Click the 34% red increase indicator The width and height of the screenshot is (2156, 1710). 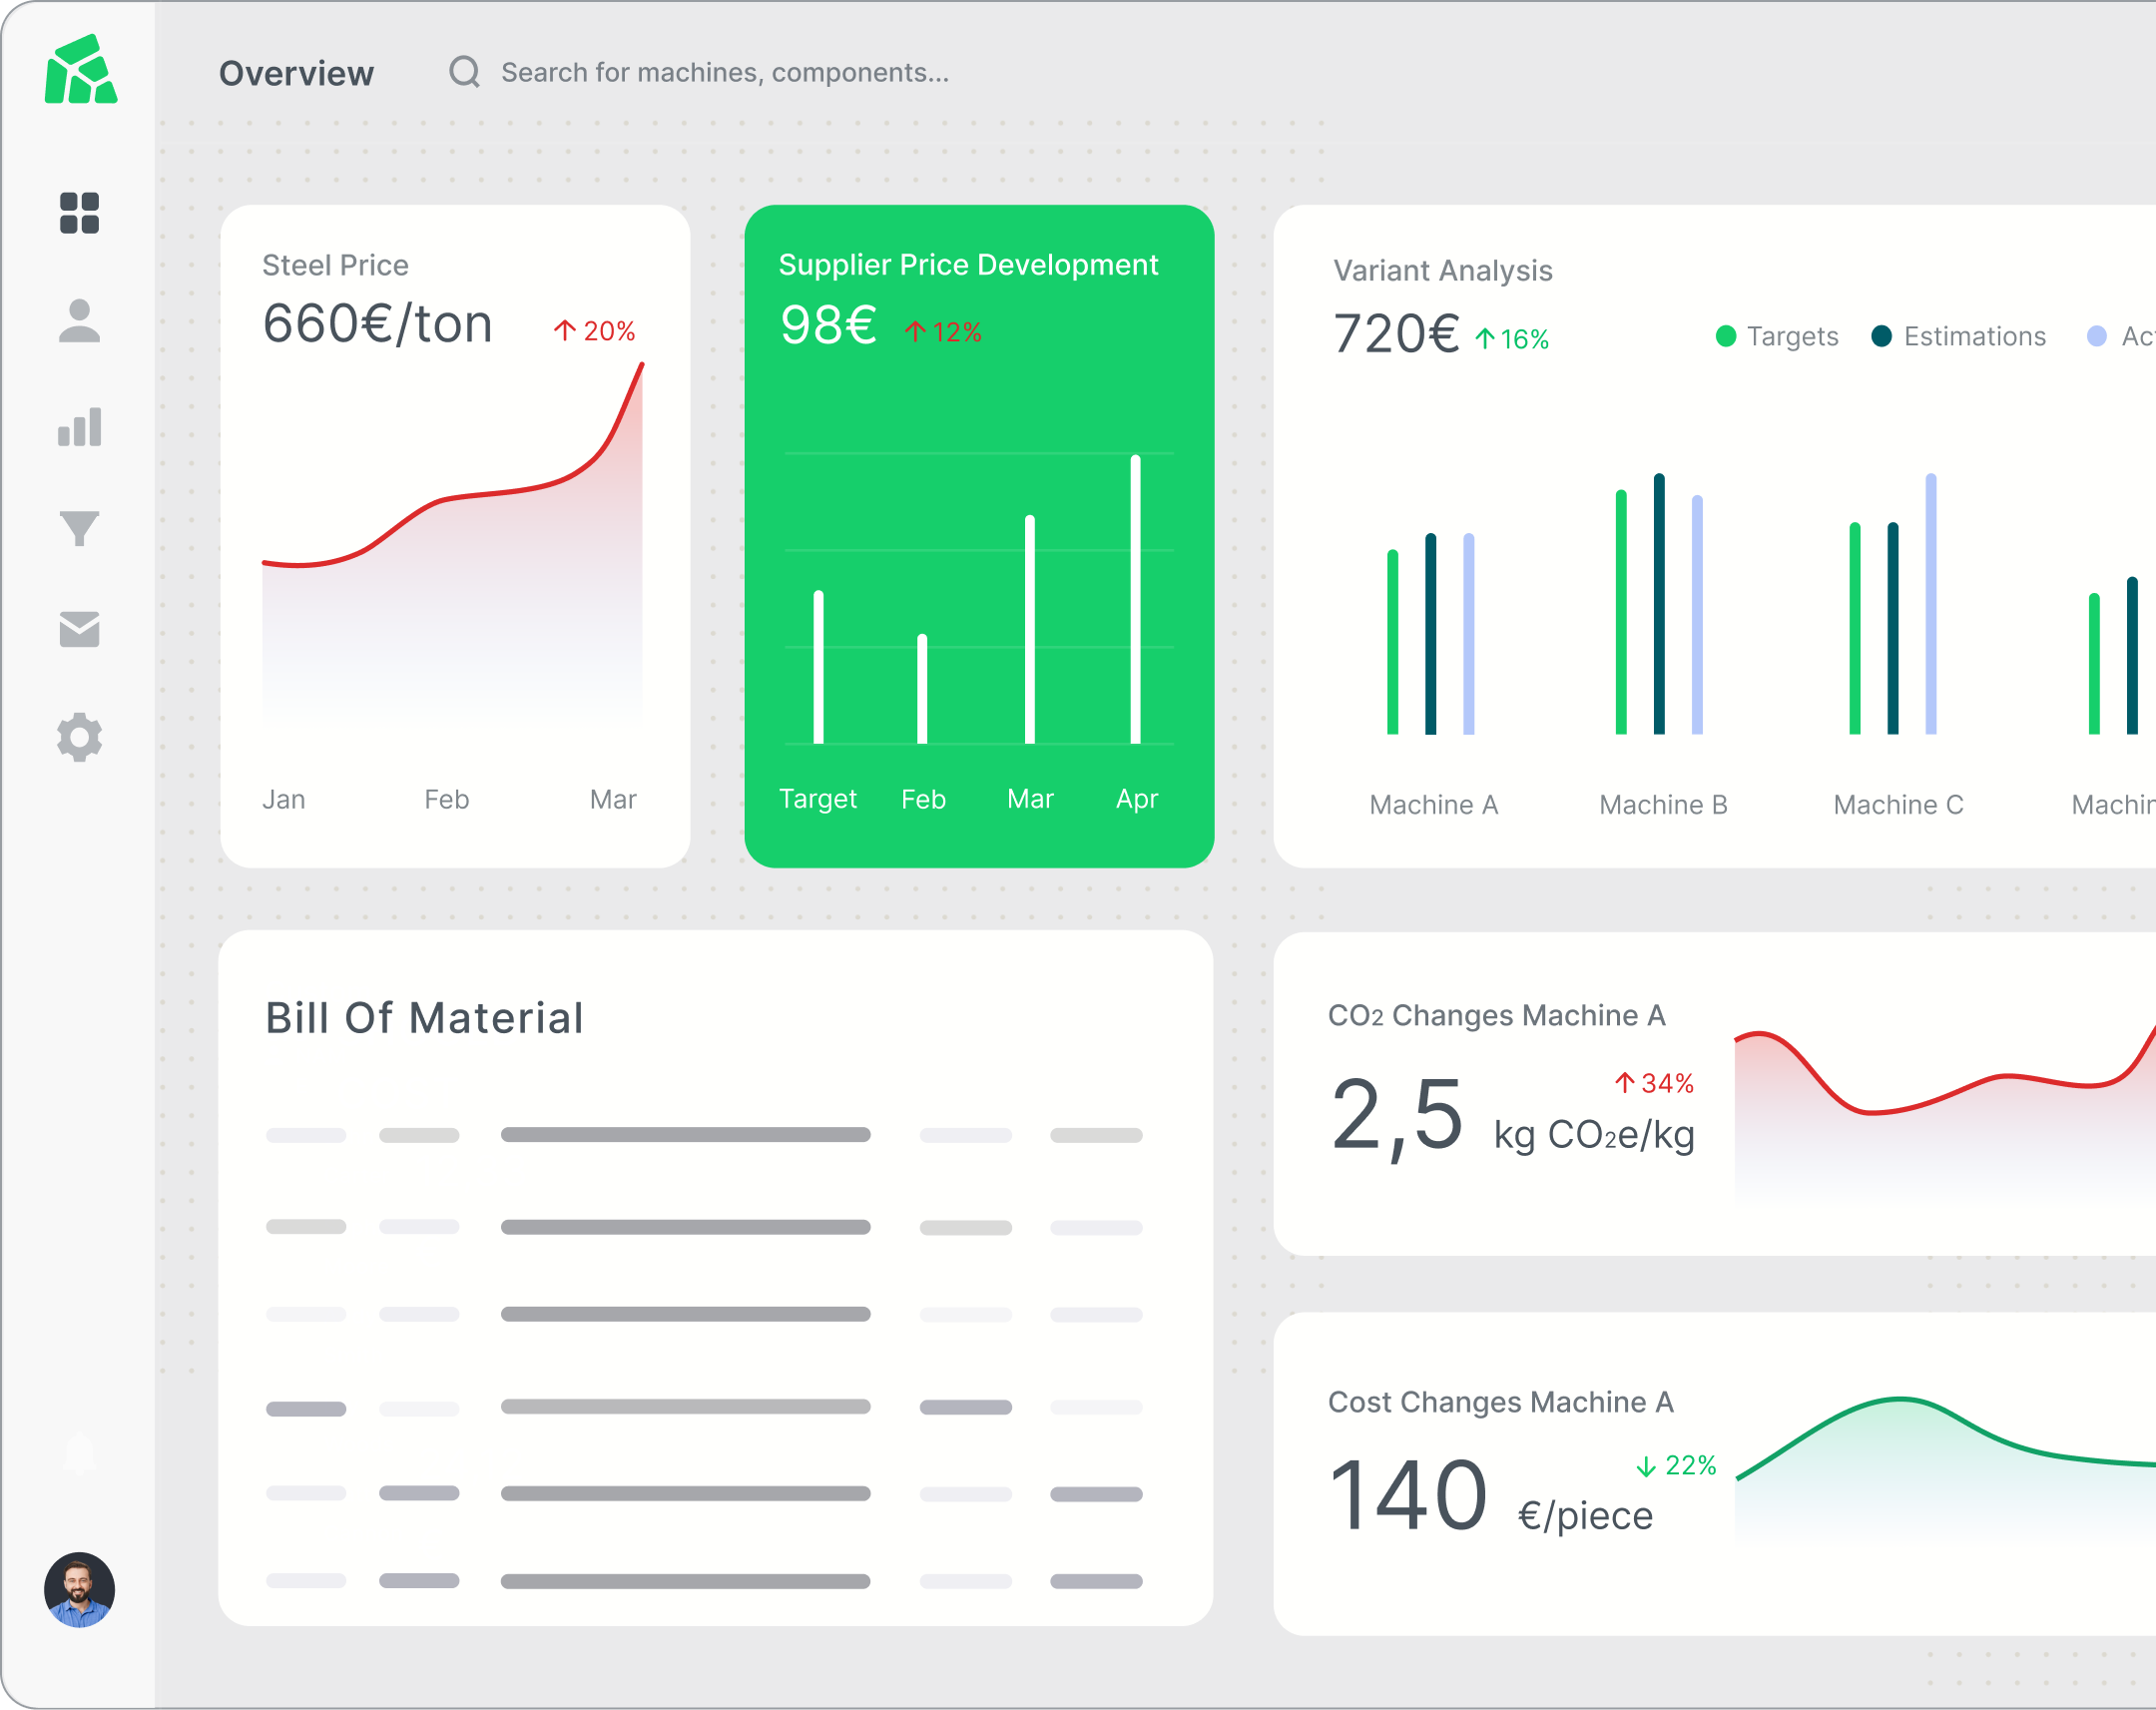click(1654, 1083)
